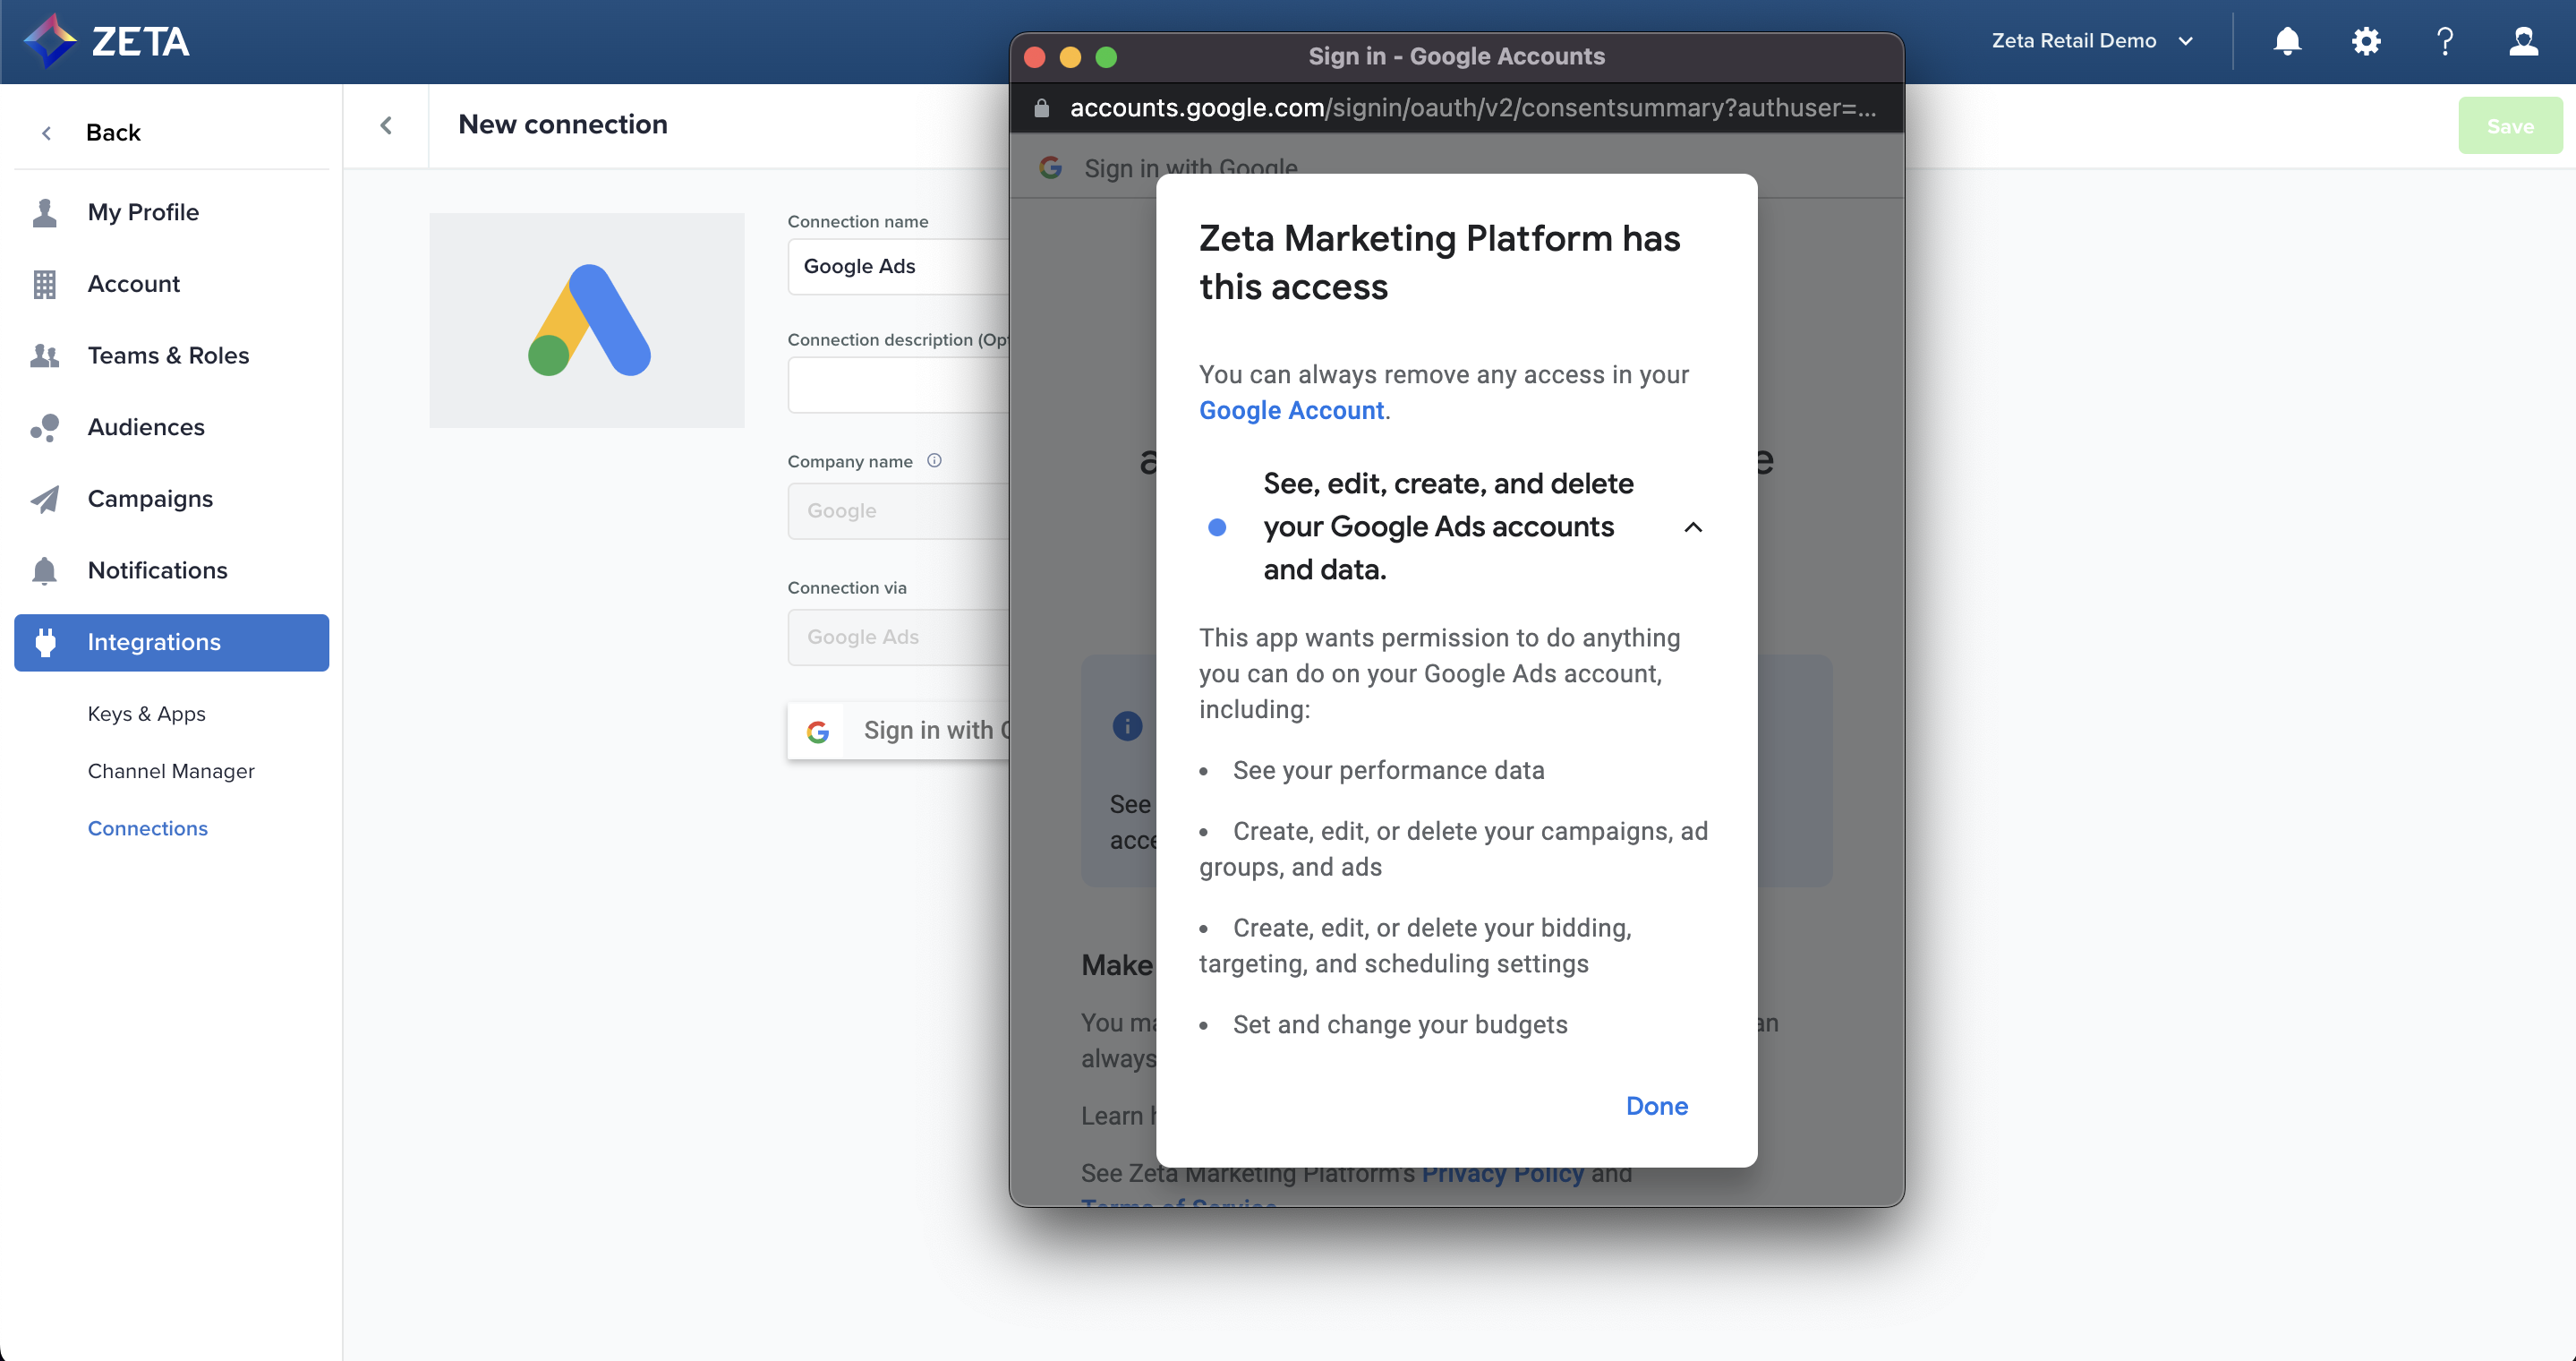Open the Zeta Retail Demo account dropdown
2576x1361 pixels.
click(2091, 41)
